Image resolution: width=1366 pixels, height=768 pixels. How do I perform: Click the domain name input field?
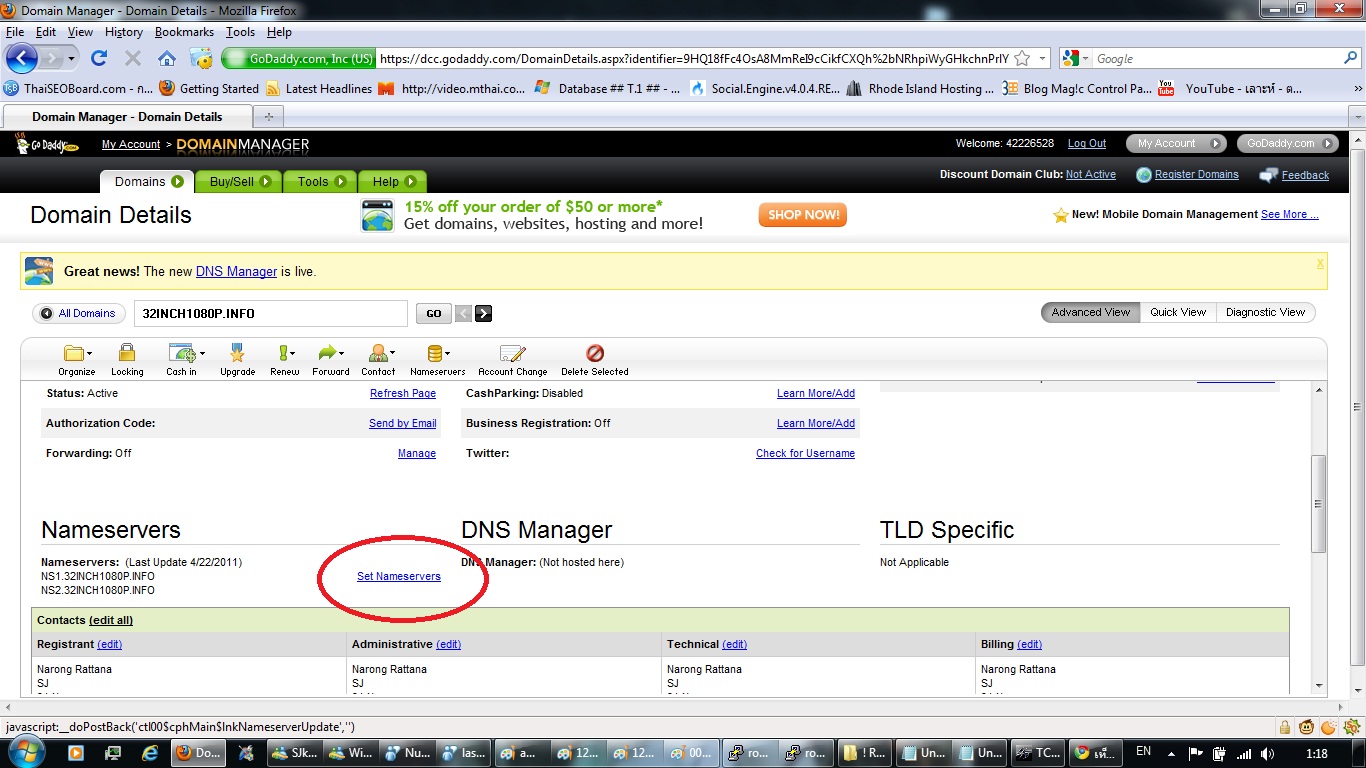coord(271,313)
